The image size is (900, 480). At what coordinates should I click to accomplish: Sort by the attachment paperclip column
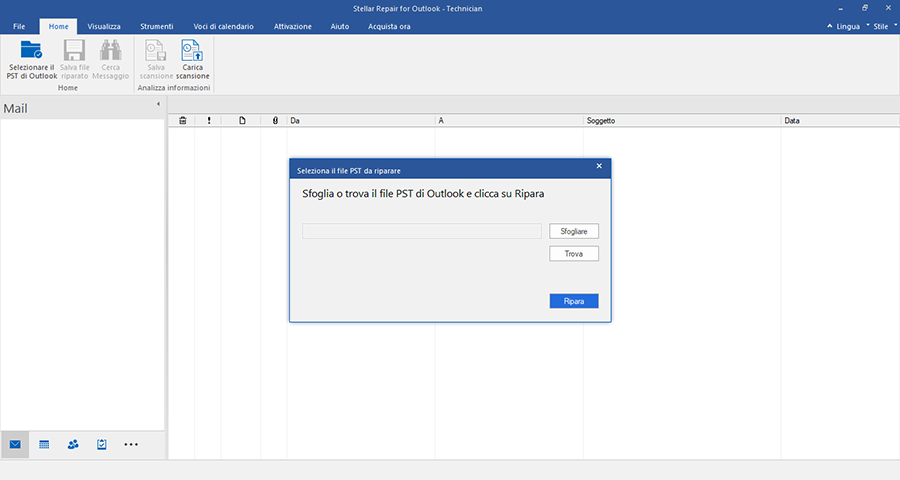[x=275, y=121]
